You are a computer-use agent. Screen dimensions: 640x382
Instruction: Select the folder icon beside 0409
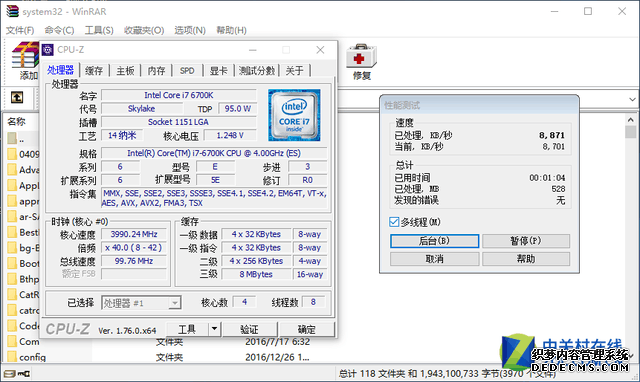coord(12,154)
